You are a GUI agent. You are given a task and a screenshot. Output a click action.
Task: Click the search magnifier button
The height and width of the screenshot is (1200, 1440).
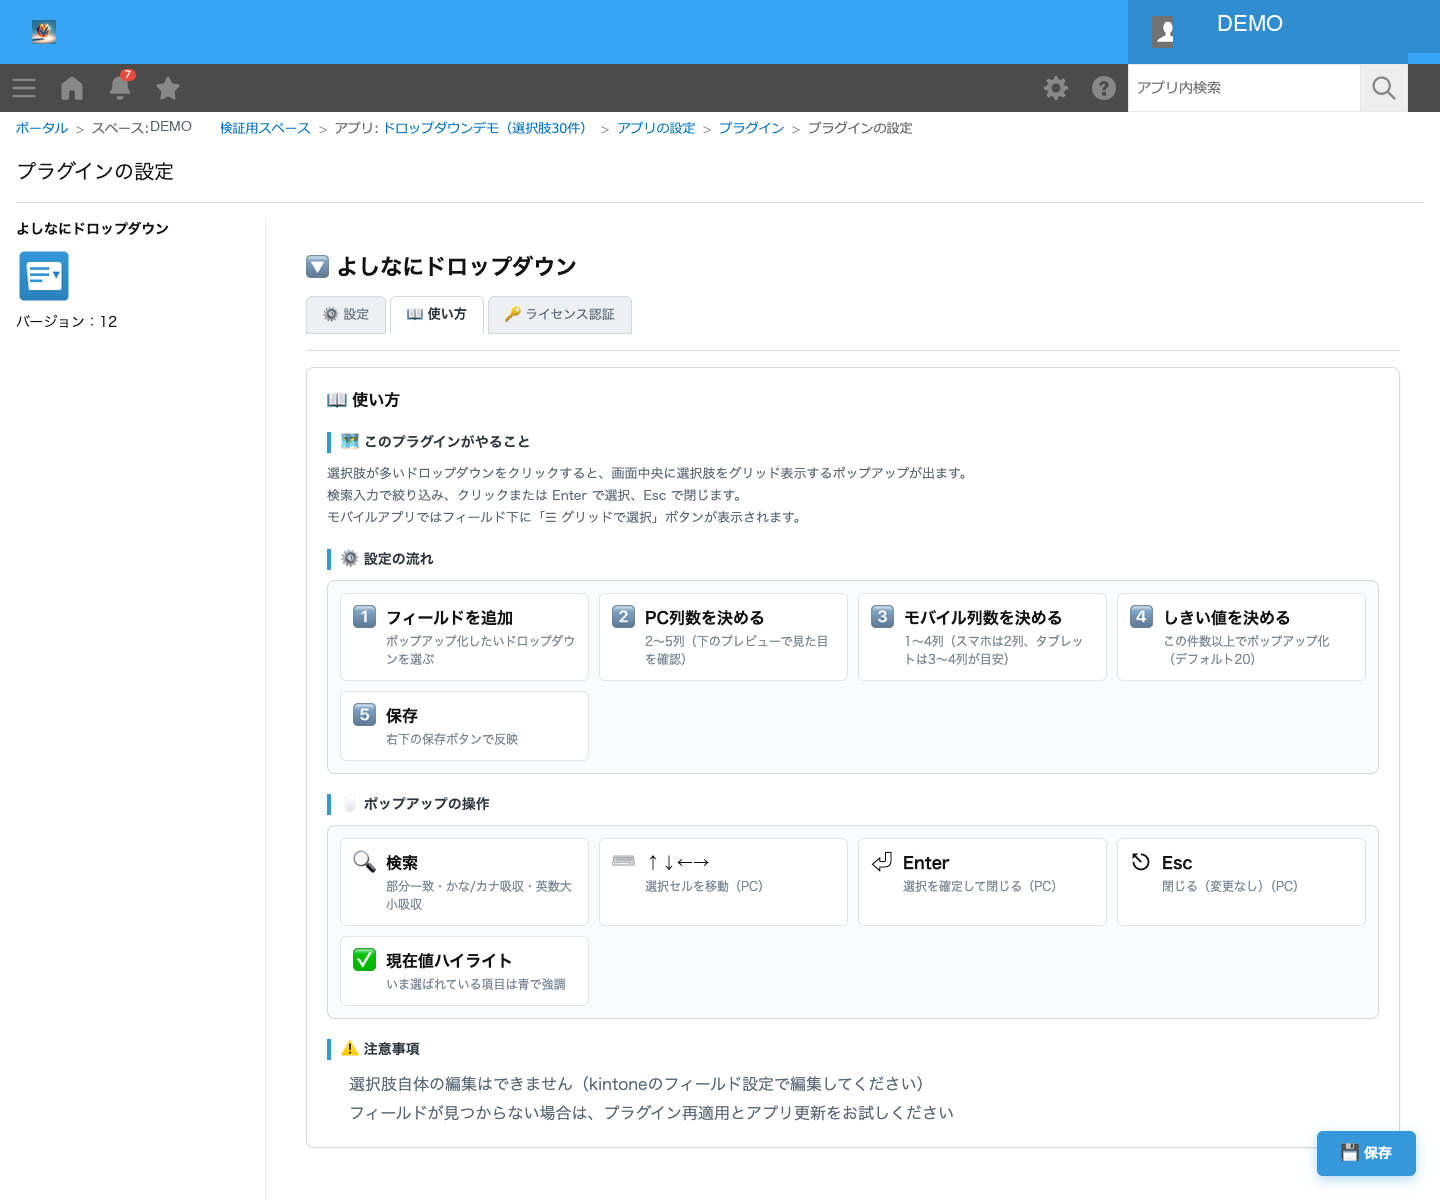click(1384, 88)
